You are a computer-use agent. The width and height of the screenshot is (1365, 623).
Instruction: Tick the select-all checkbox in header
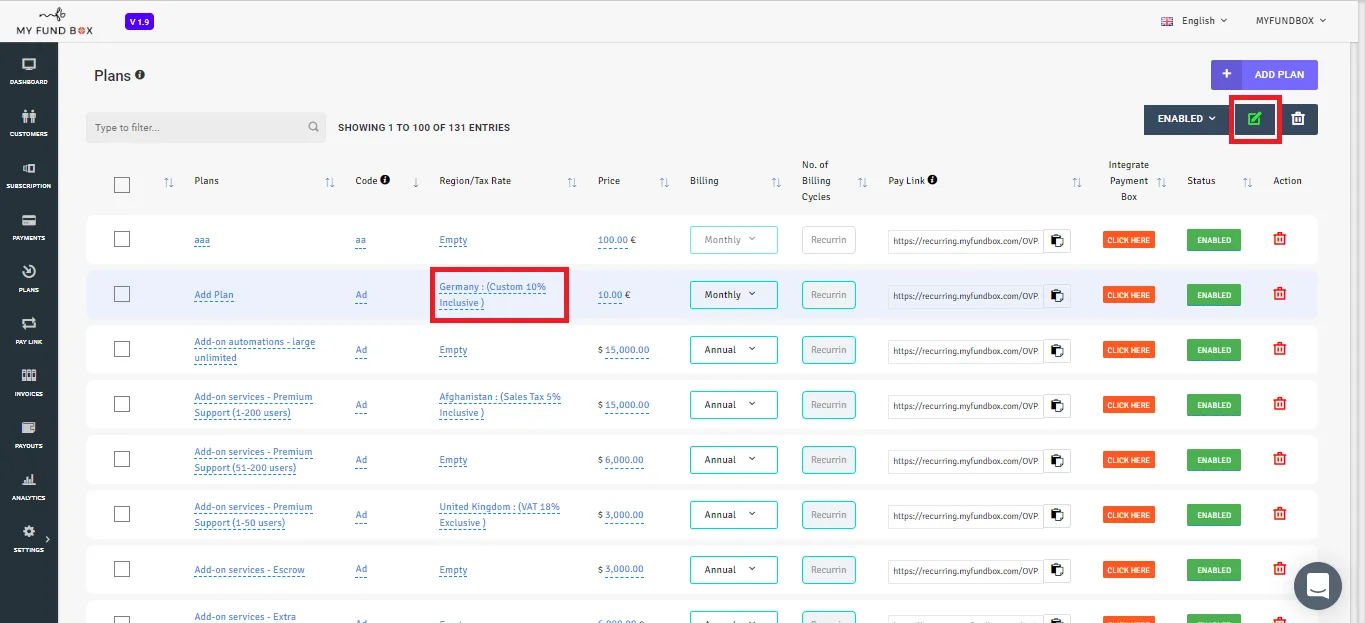click(122, 184)
